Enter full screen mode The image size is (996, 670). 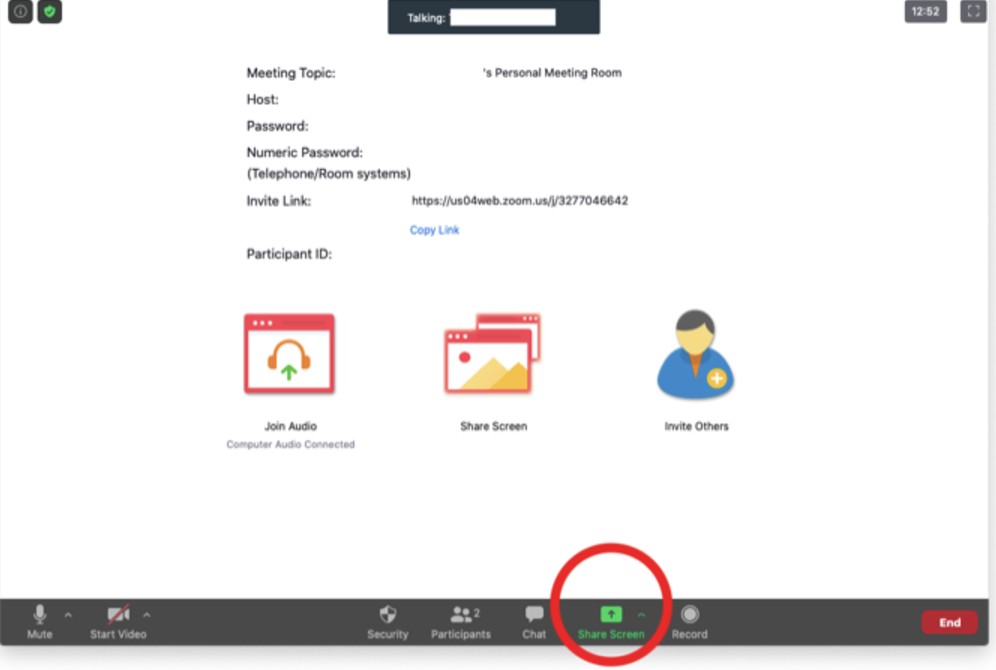tap(973, 11)
